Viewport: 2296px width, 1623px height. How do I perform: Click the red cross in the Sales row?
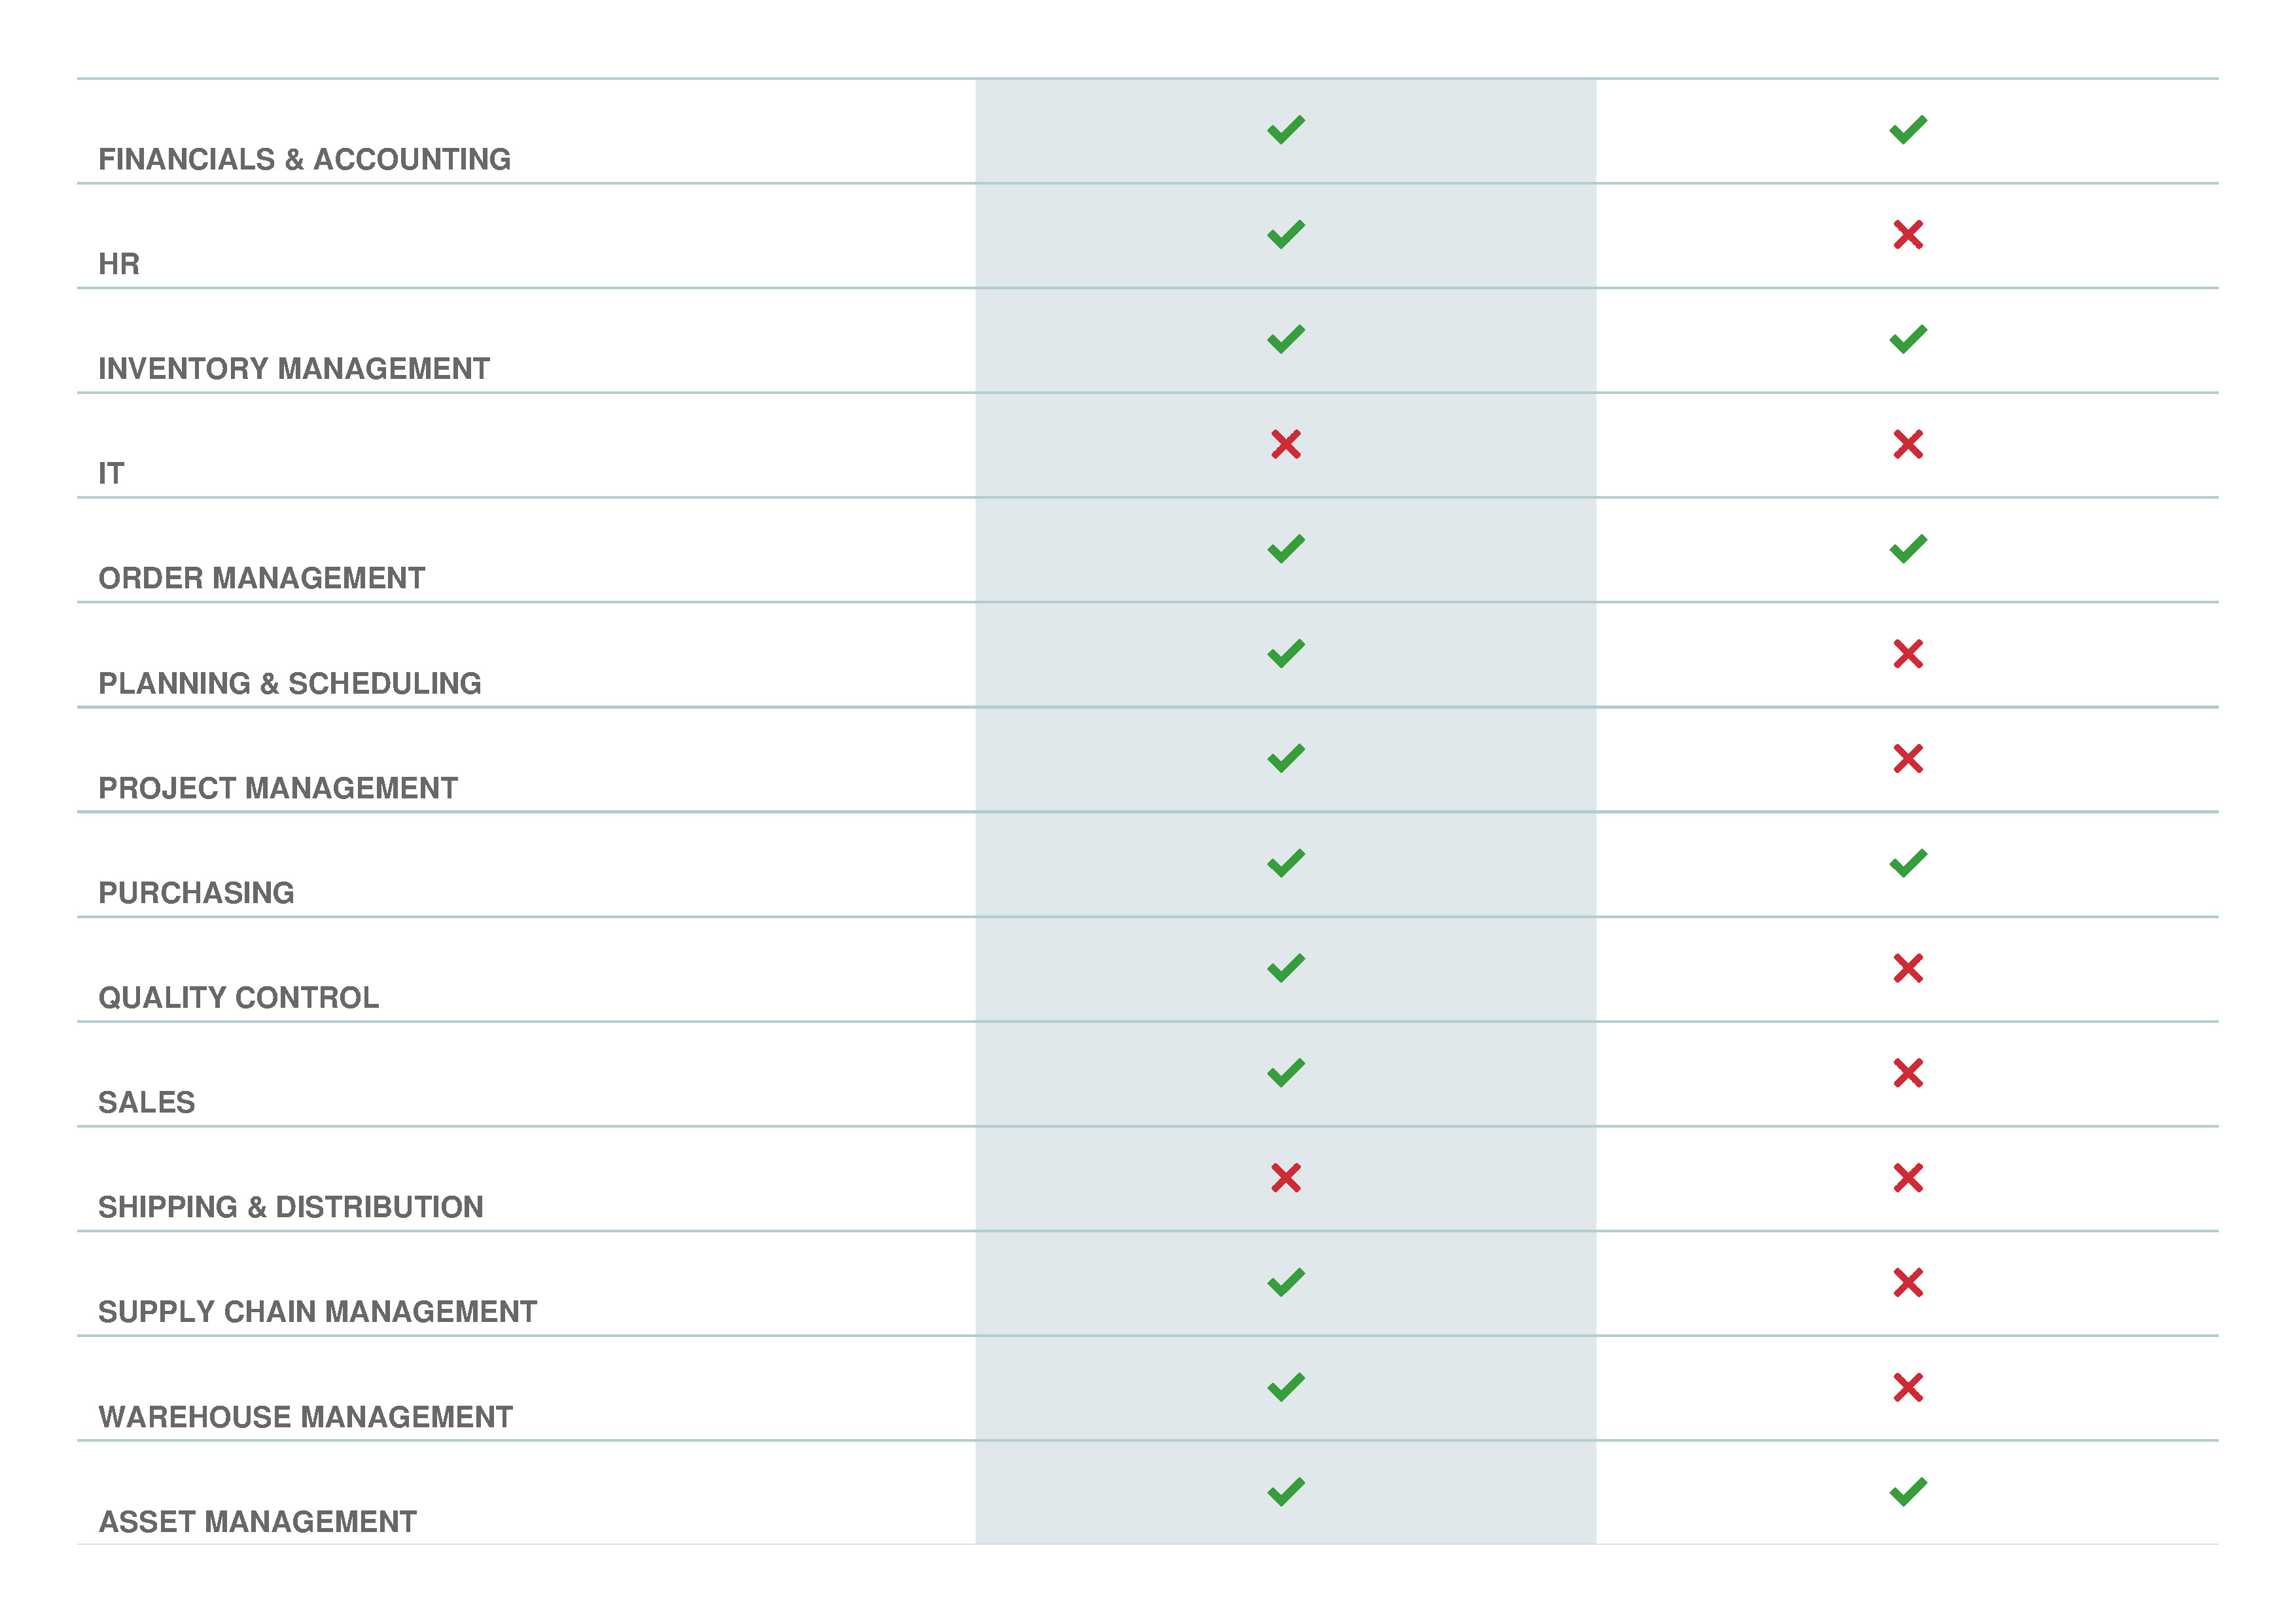(1907, 1073)
